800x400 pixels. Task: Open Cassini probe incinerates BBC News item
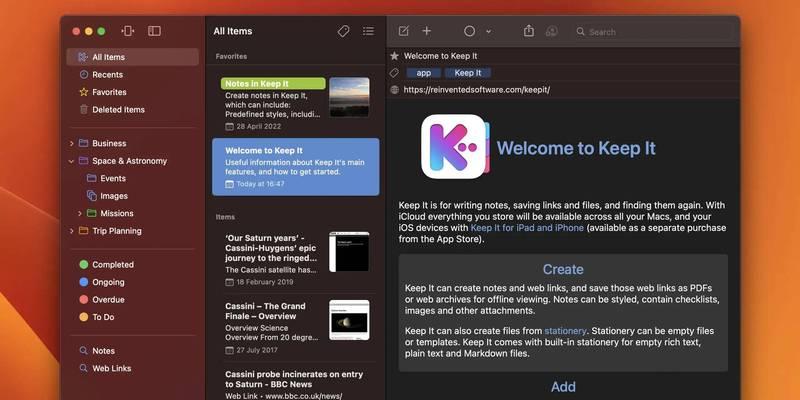point(296,384)
